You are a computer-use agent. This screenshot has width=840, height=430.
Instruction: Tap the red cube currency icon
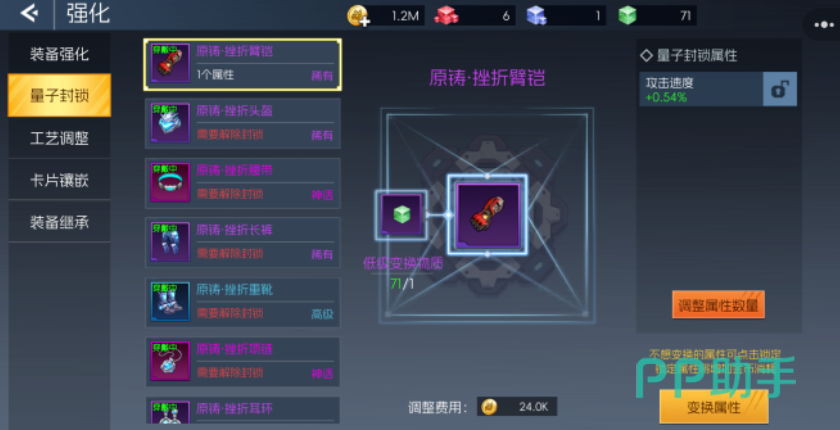coord(446,15)
